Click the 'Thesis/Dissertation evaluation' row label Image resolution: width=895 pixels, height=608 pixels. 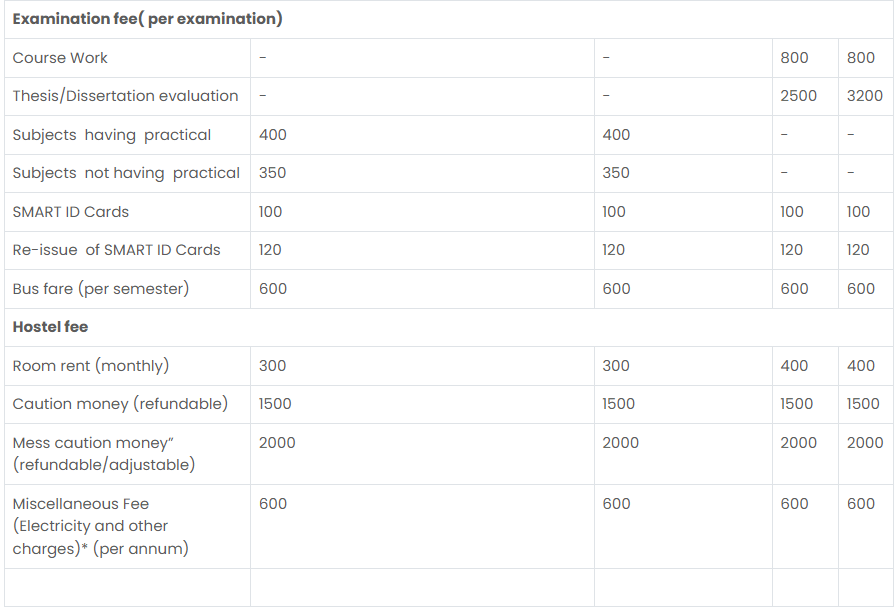[x=125, y=96]
